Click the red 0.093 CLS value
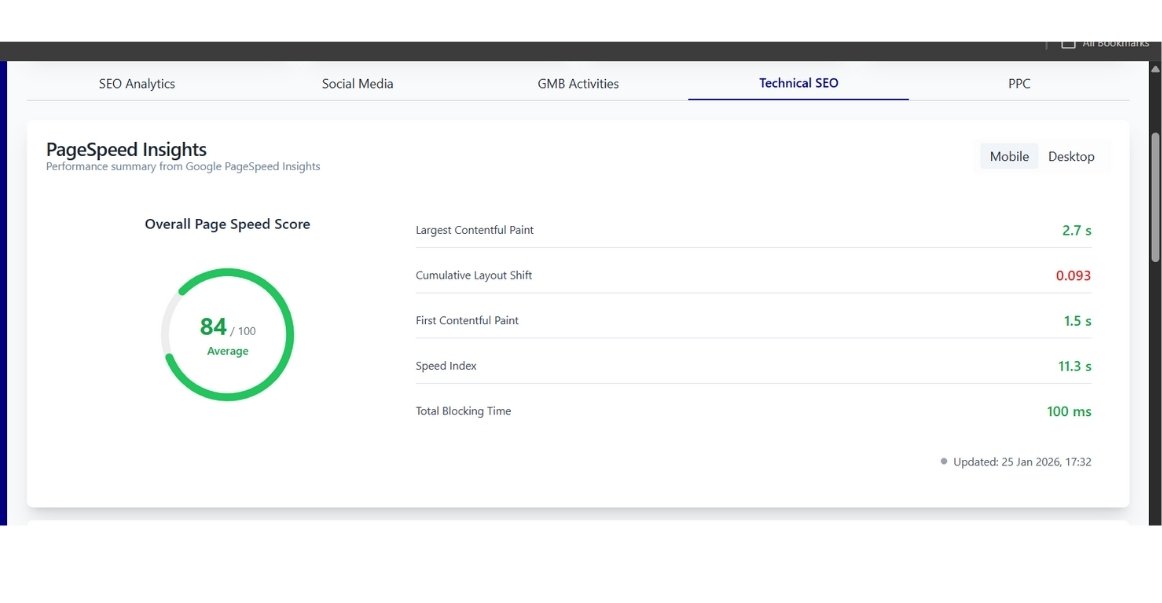Screen dimensions: 1162x603 (x=1073, y=276)
